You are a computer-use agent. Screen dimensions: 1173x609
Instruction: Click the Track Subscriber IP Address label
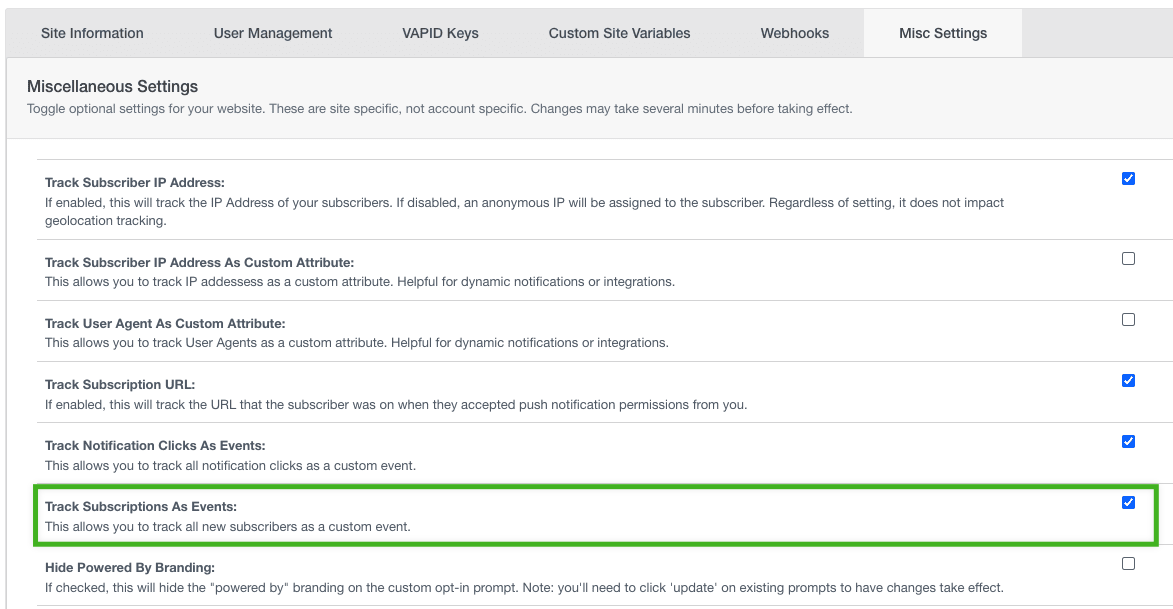coord(135,183)
